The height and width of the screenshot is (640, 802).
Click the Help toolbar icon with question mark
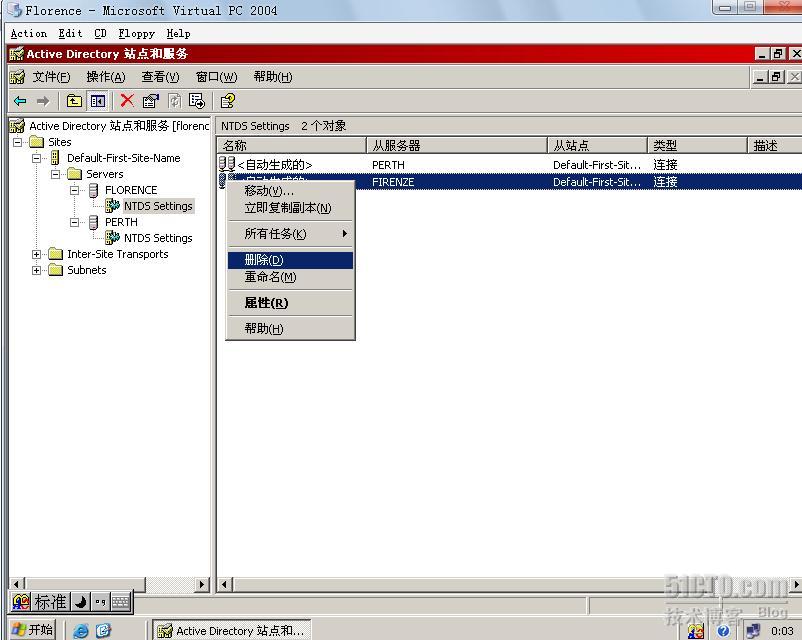click(228, 101)
